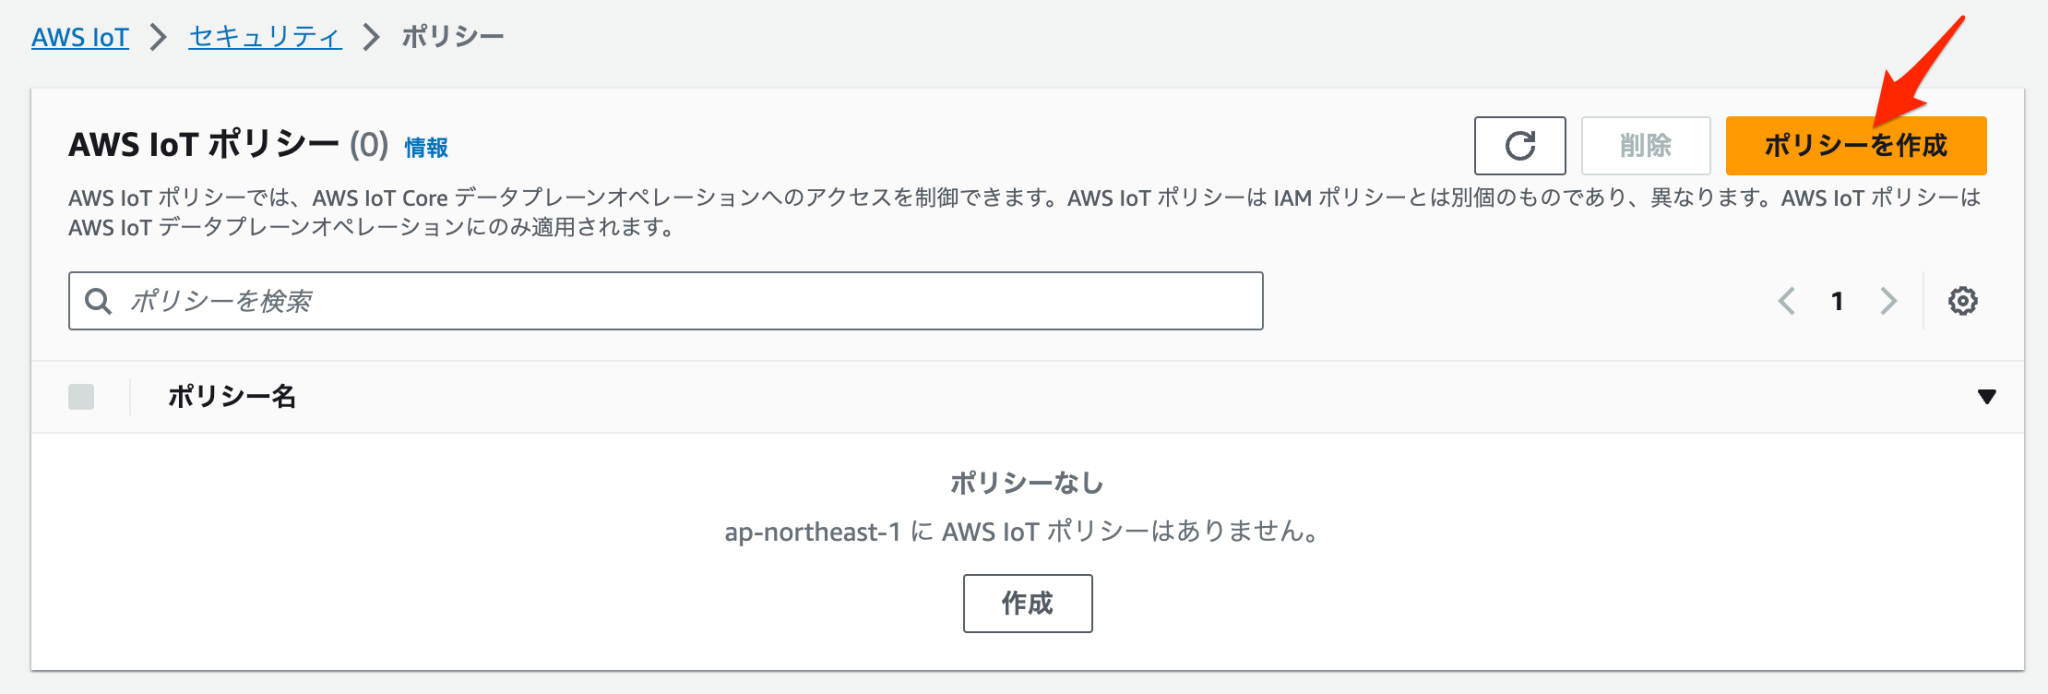The width and height of the screenshot is (2048, 694).
Task: Click the sort triangle on the table header
Action: coord(1989,396)
